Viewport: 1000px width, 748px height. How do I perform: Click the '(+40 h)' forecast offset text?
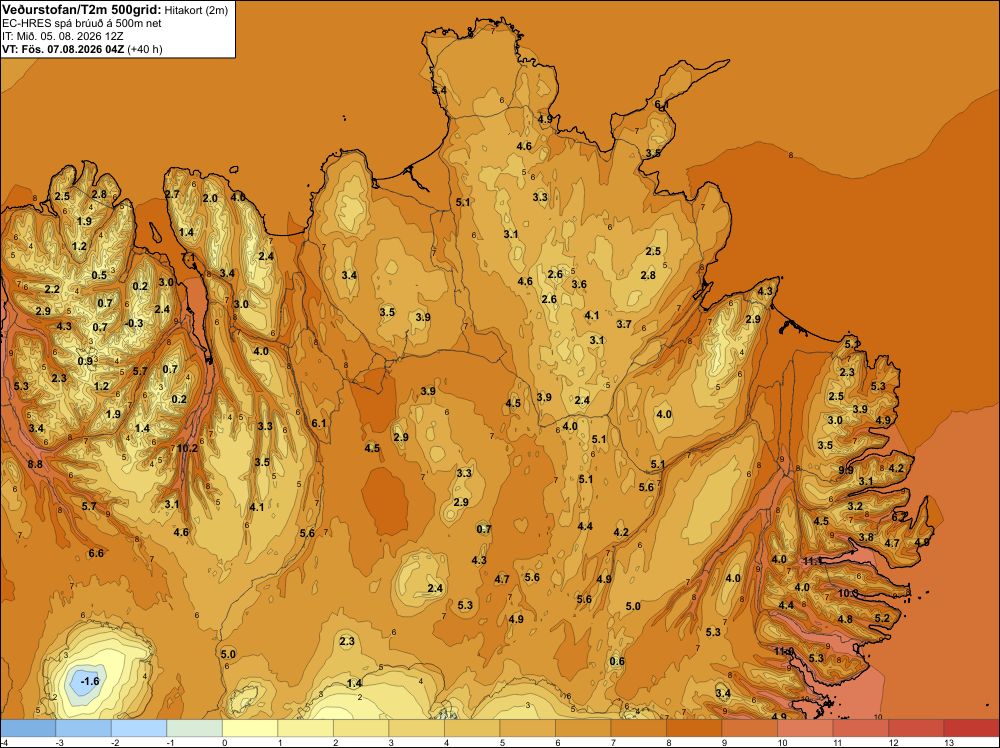pos(145,49)
